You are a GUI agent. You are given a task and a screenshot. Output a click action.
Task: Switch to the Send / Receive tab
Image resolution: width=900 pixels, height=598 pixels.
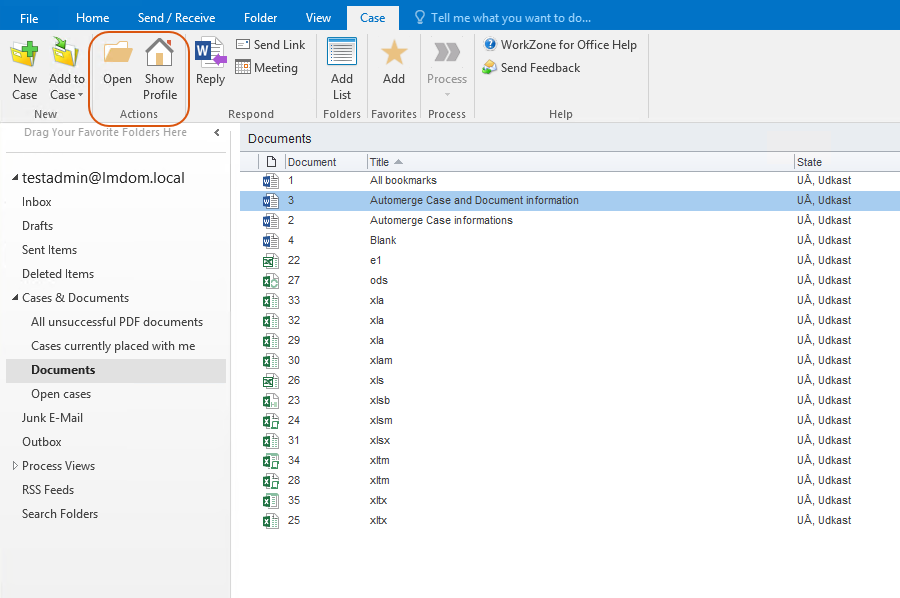[176, 18]
